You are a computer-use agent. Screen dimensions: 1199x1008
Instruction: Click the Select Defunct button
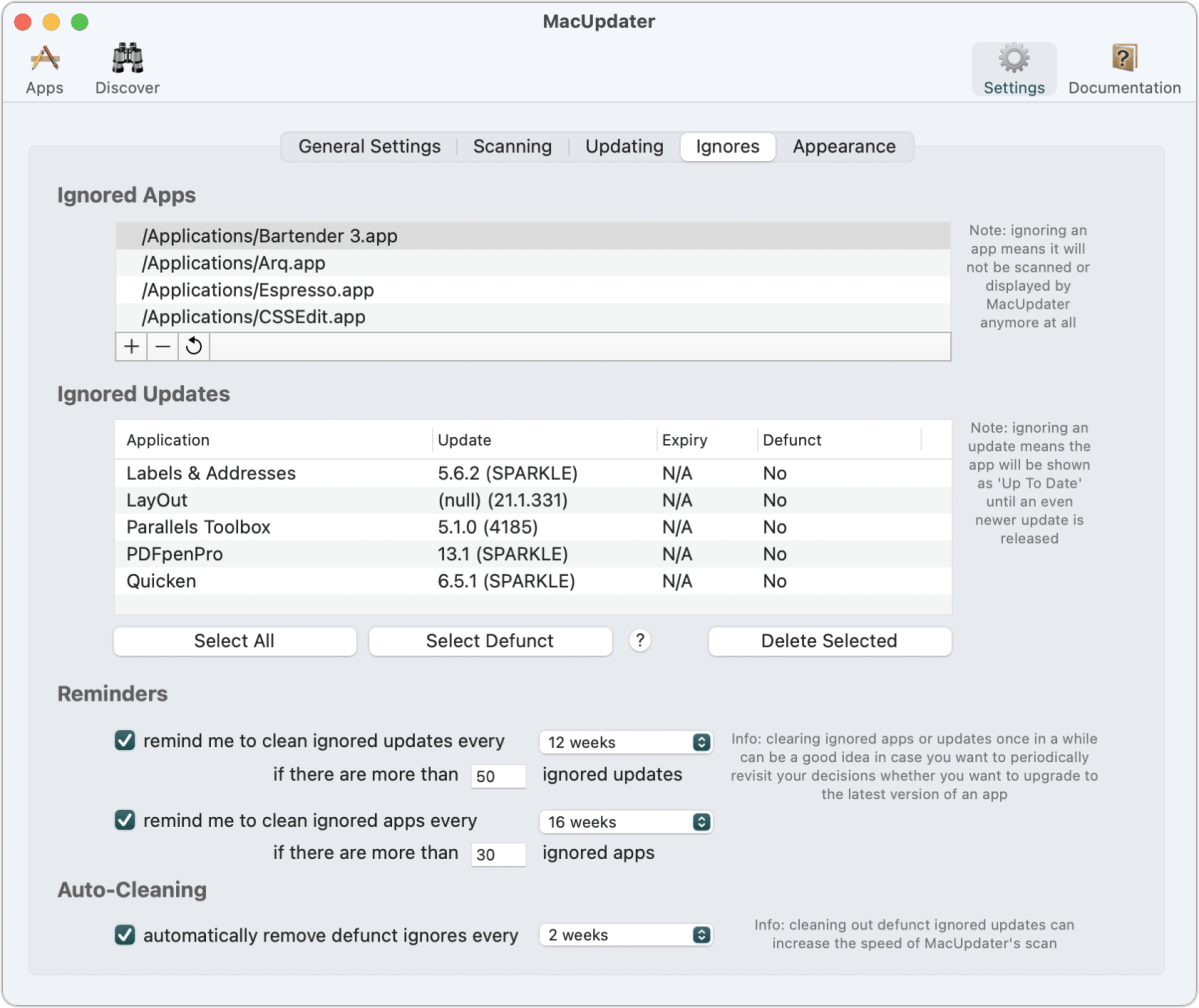pyautogui.click(x=490, y=641)
